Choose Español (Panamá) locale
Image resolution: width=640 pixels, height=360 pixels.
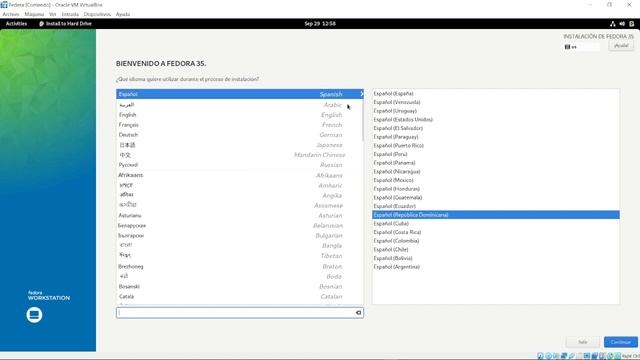[x=496, y=163]
